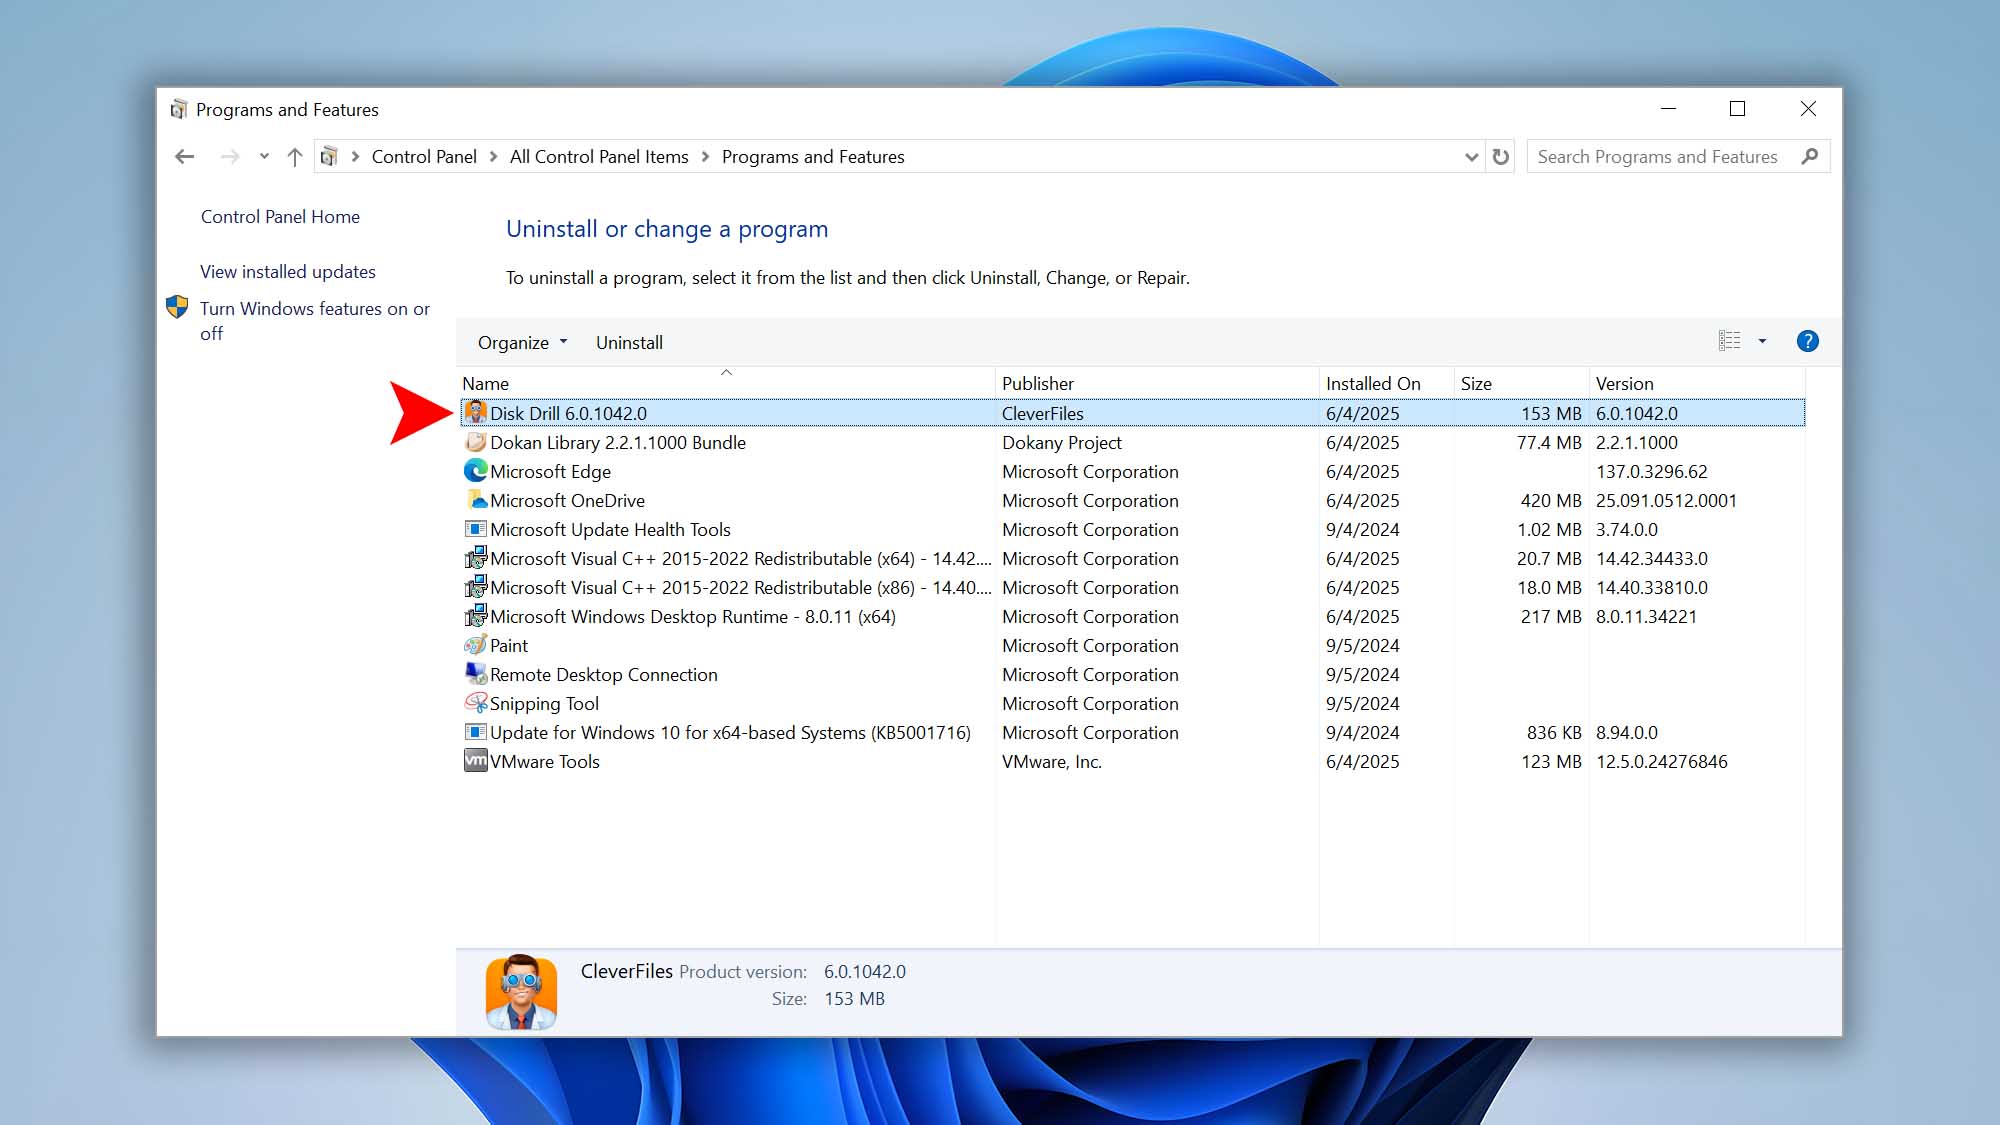The image size is (2000, 1125).
Task: Click the search magnifier icon
Action: [x=1809, y=156]
